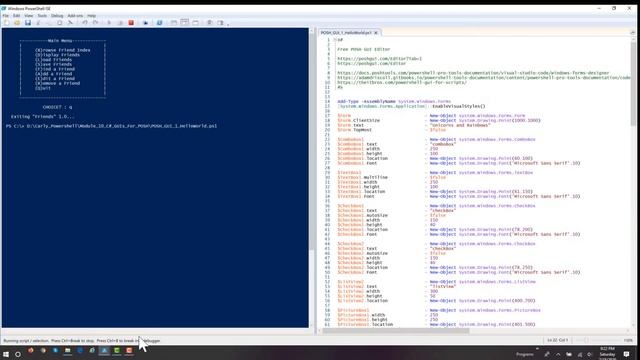The height and width of the screenshot is (360, 640).
Task: Click the docs.poshtools.com URL on line 8
Action: 473,73
